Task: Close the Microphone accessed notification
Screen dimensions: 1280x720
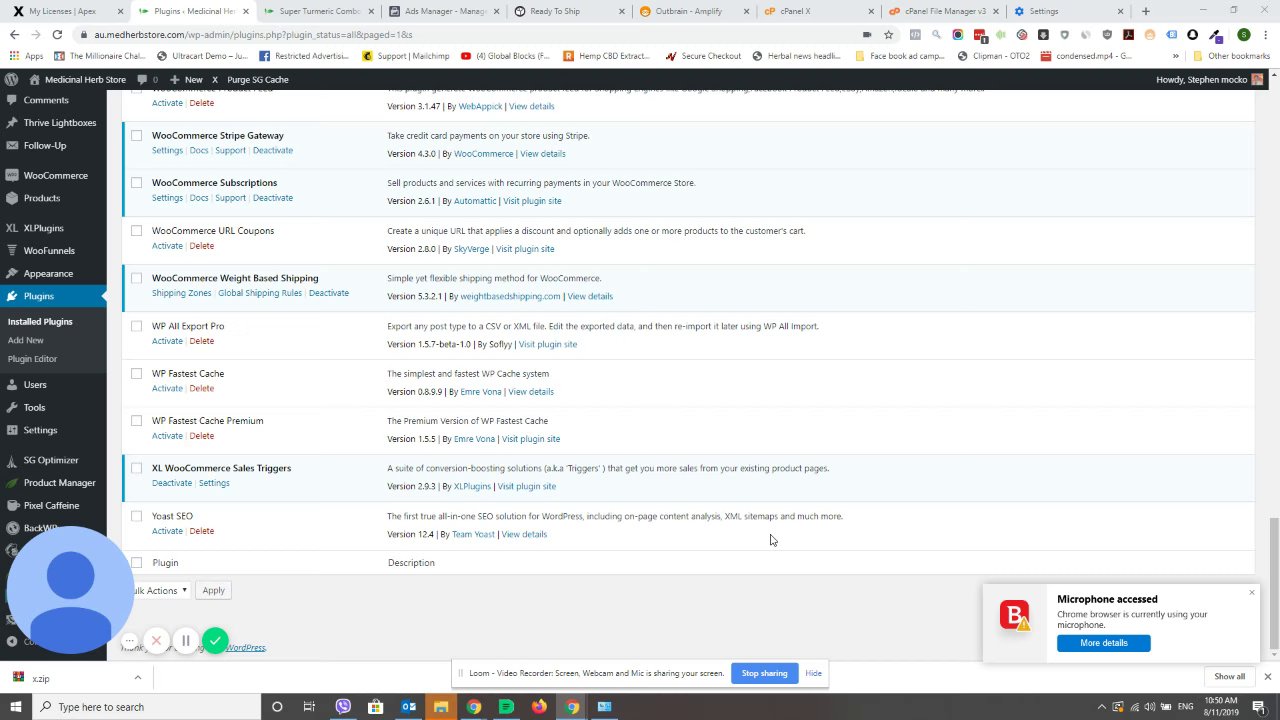Action: point(1251,593)
